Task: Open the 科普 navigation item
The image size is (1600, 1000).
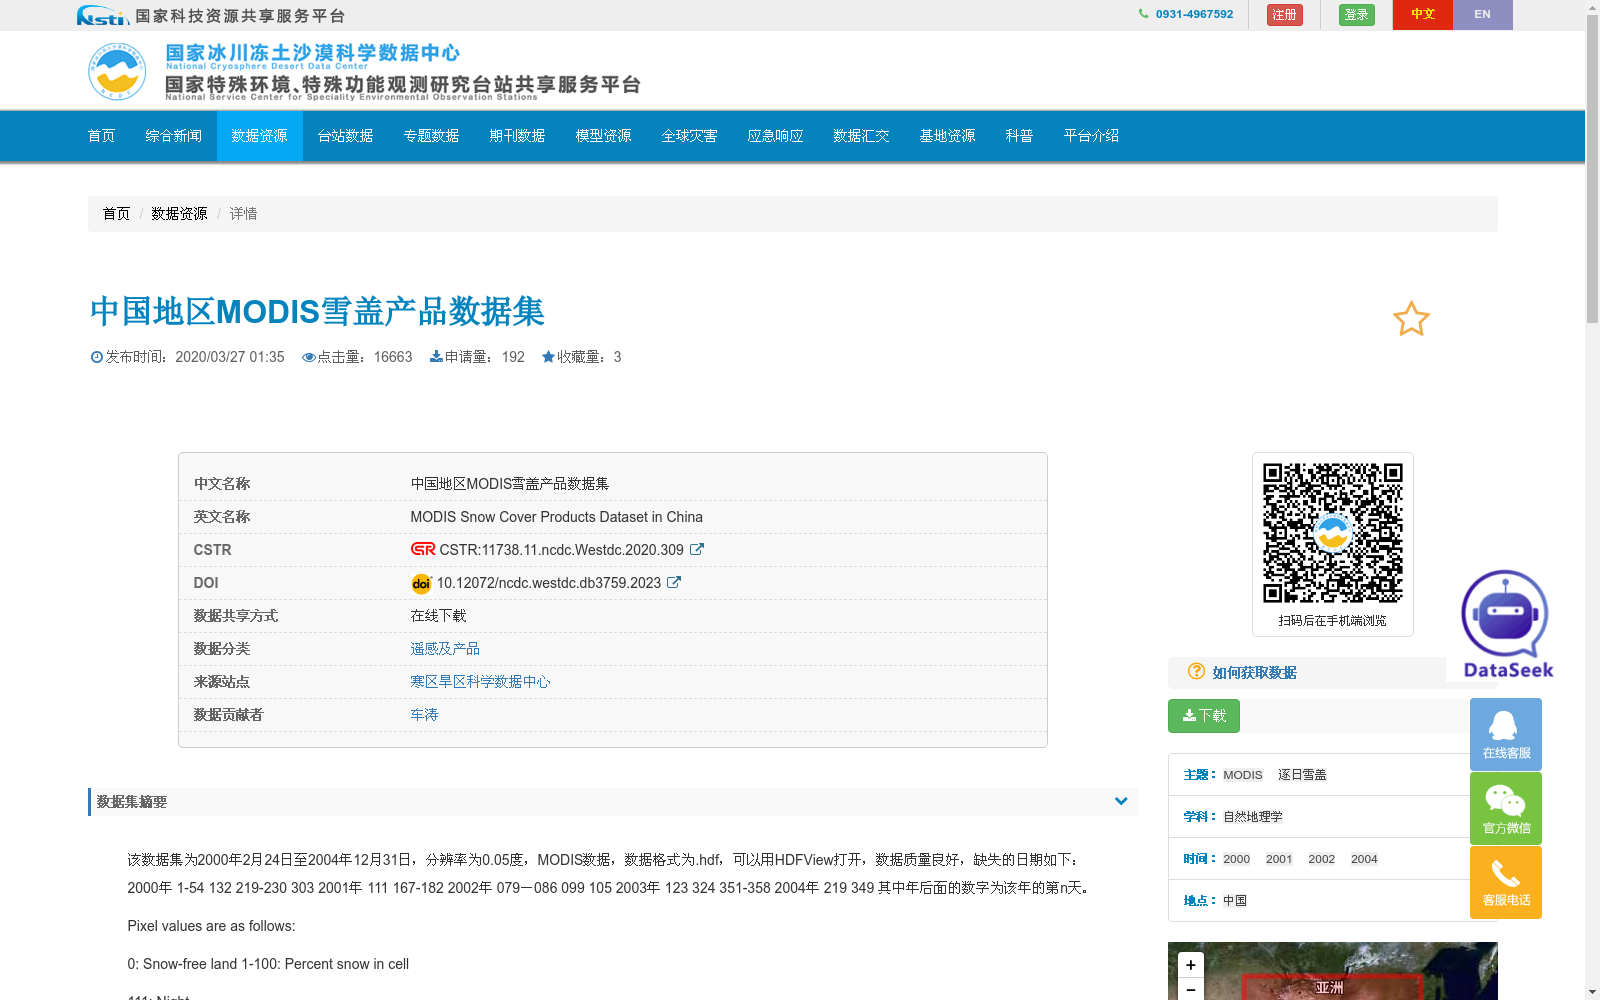Action: click(1019, 136)
